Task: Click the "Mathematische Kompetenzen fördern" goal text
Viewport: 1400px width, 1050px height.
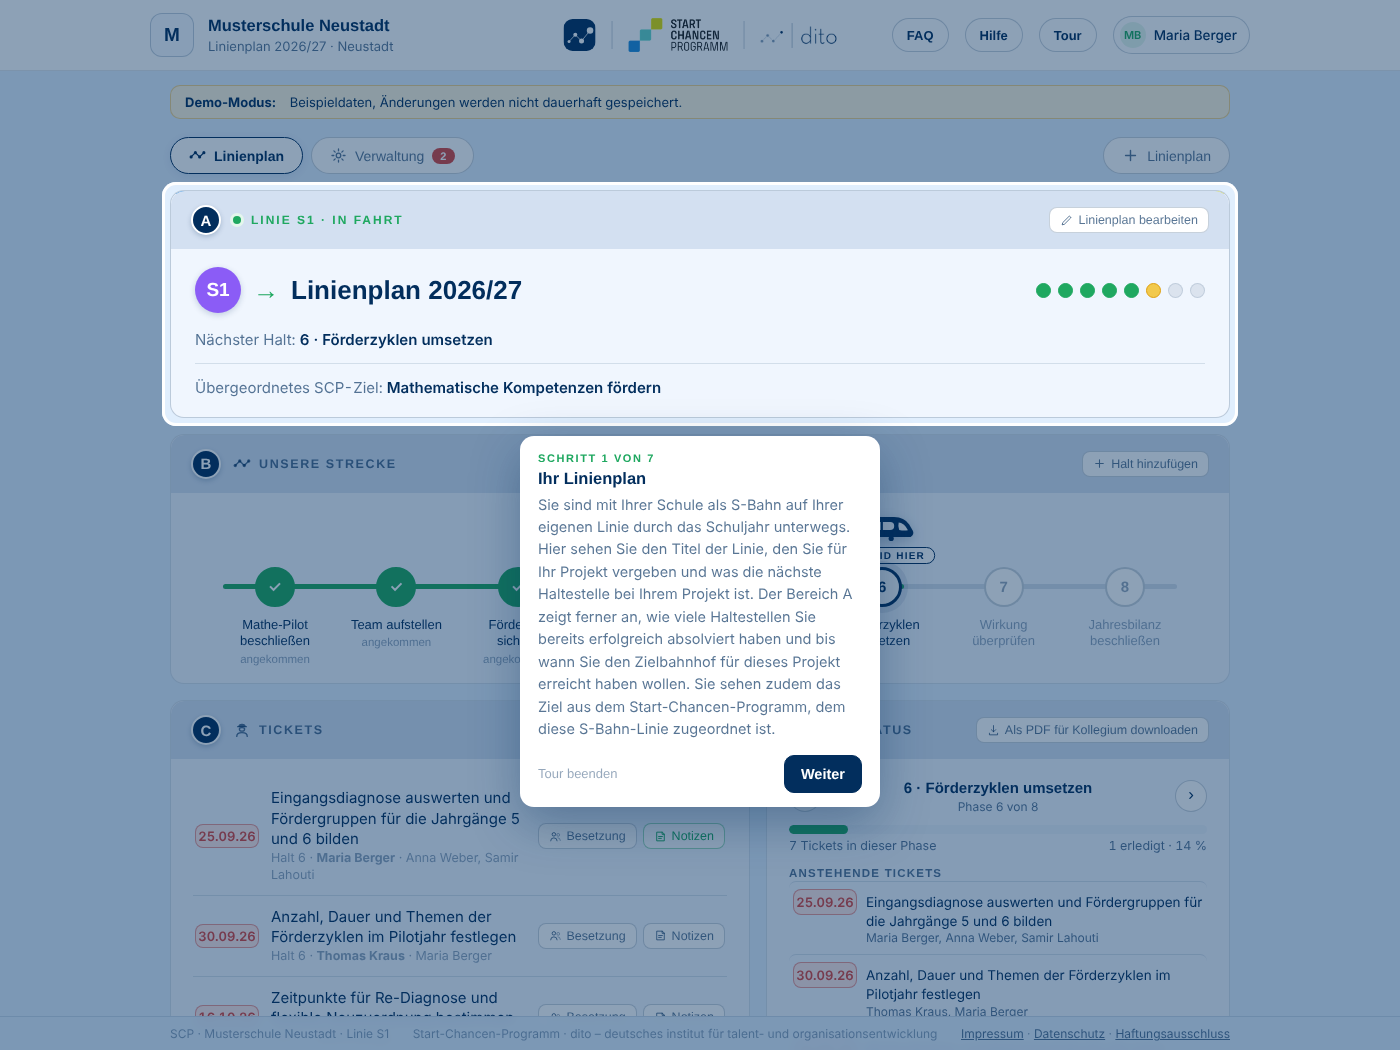Action: tap(524, 388)
